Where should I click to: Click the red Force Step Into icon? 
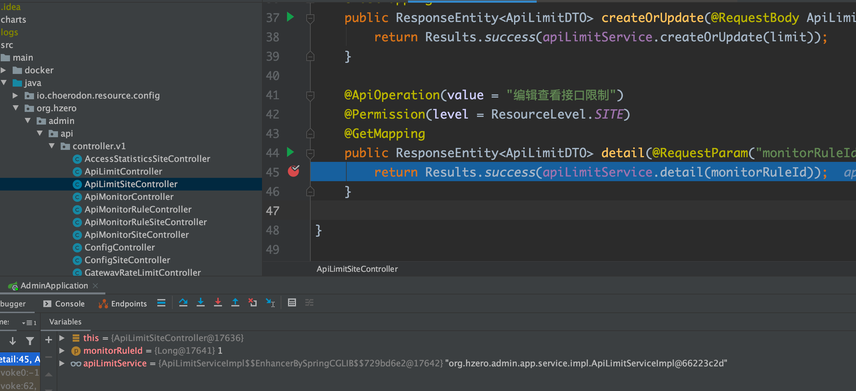[218, 303]
